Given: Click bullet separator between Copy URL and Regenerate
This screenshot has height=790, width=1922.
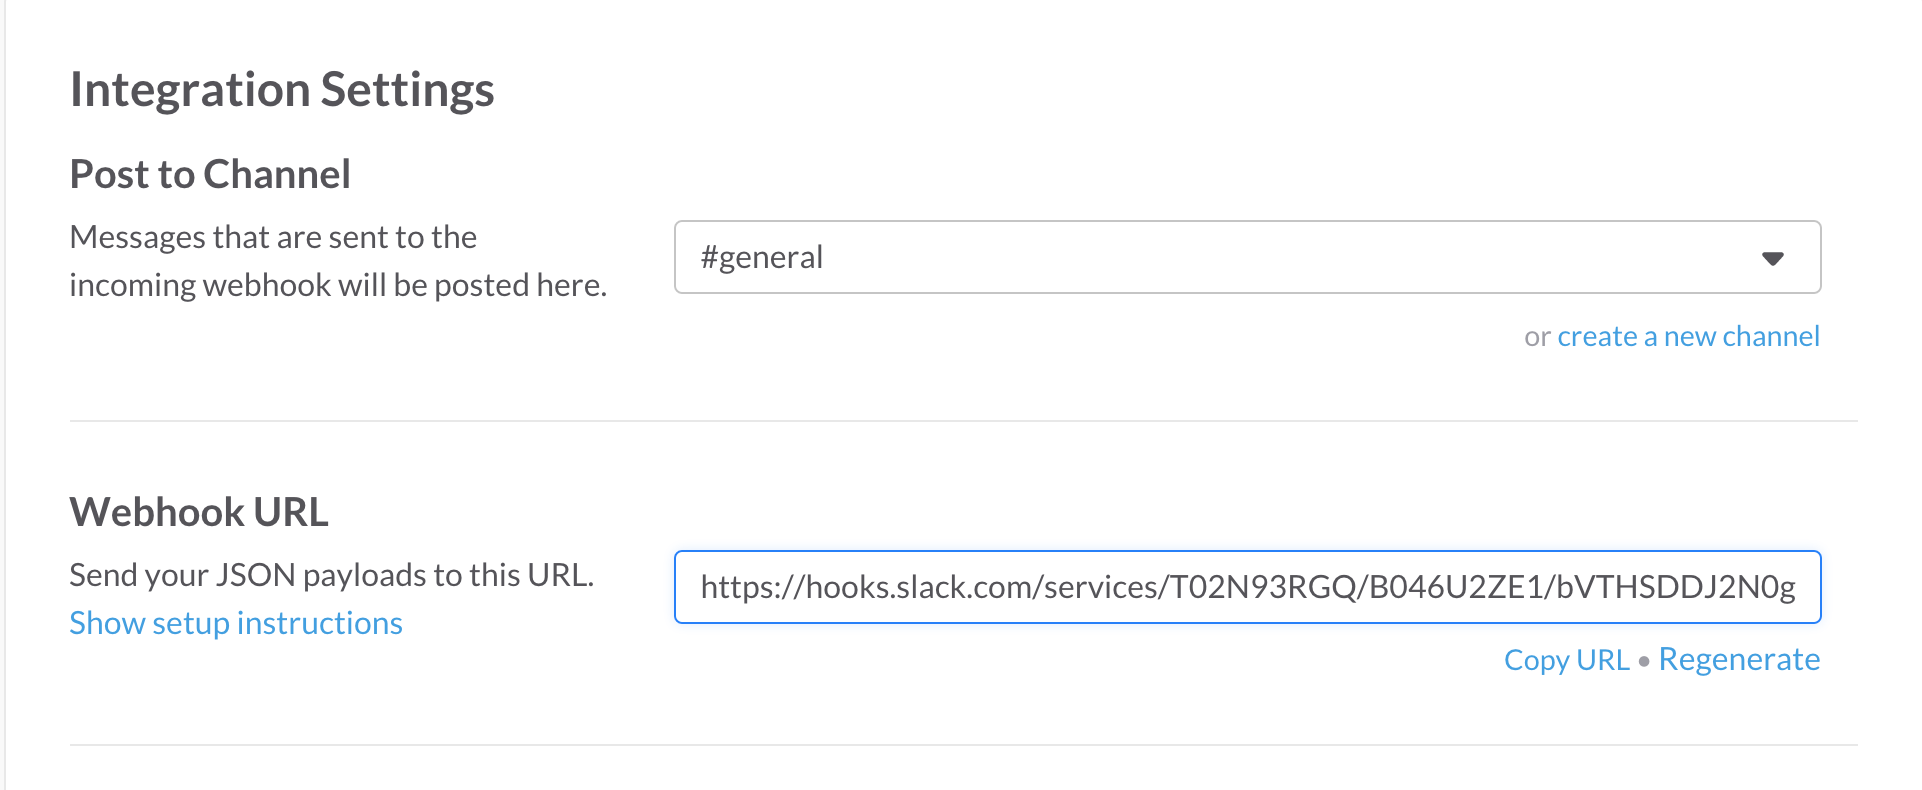Looking at the screenshot, I should point(1644,661).
